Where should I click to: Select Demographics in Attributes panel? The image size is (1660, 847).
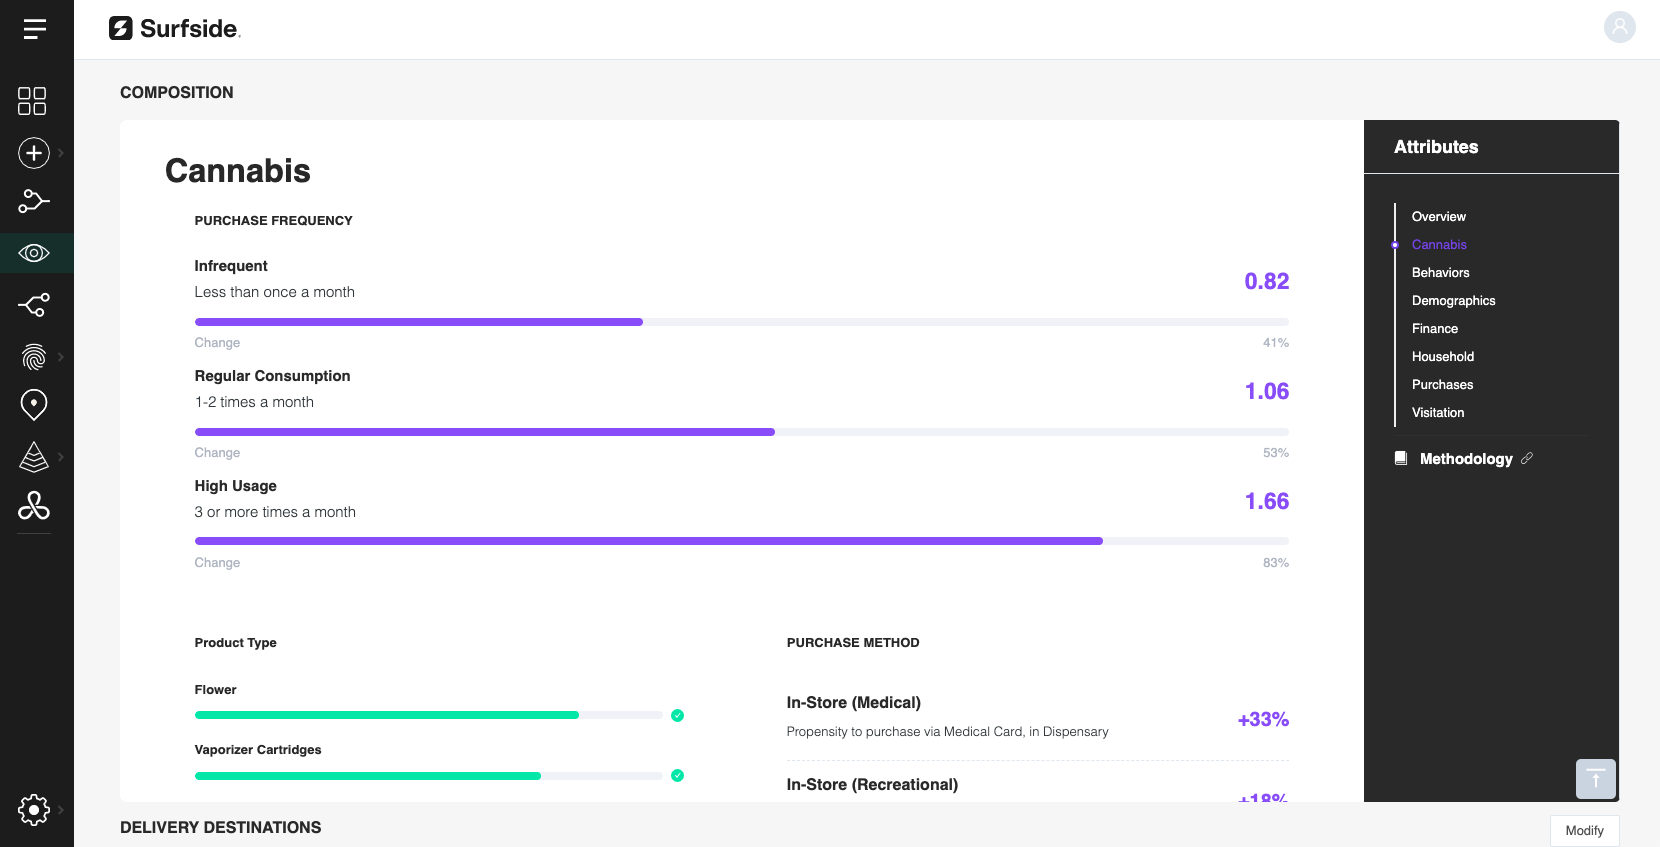tap(1453, 300)
